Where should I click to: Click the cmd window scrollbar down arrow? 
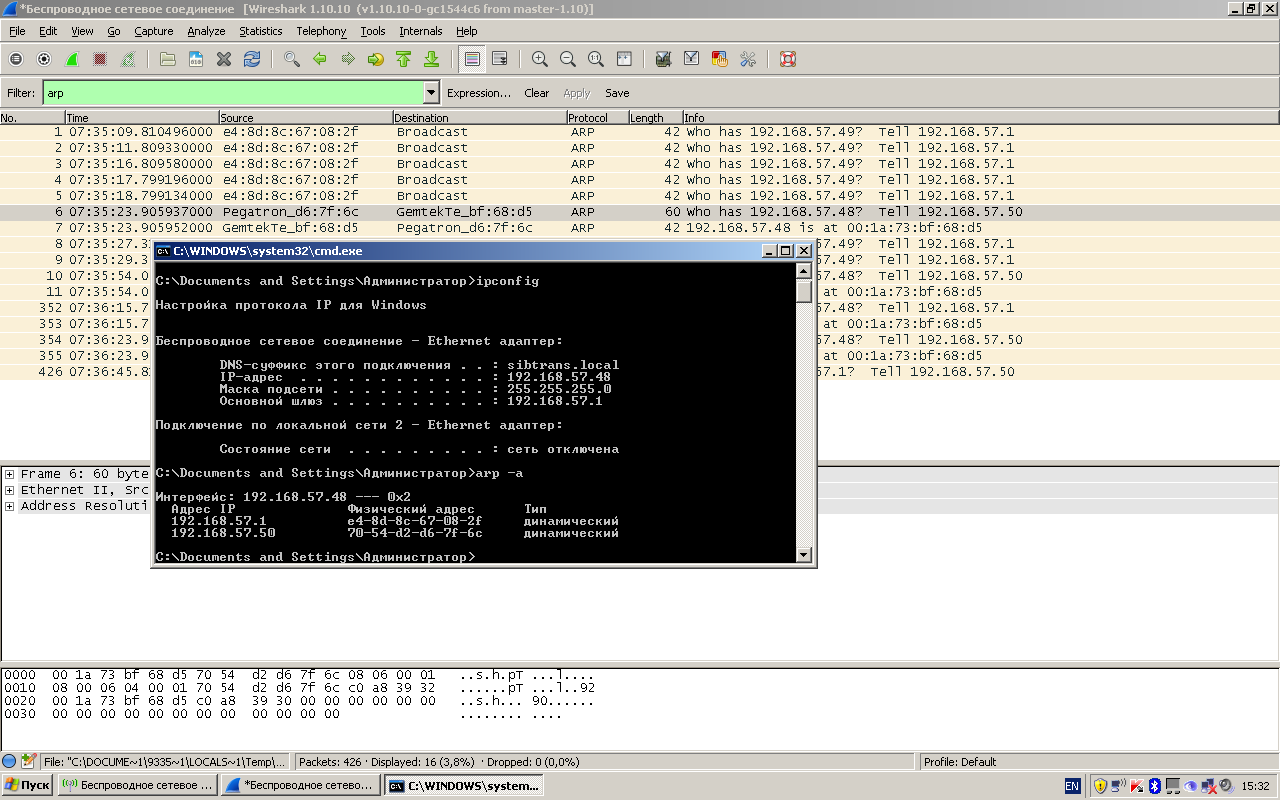(804, 555)
